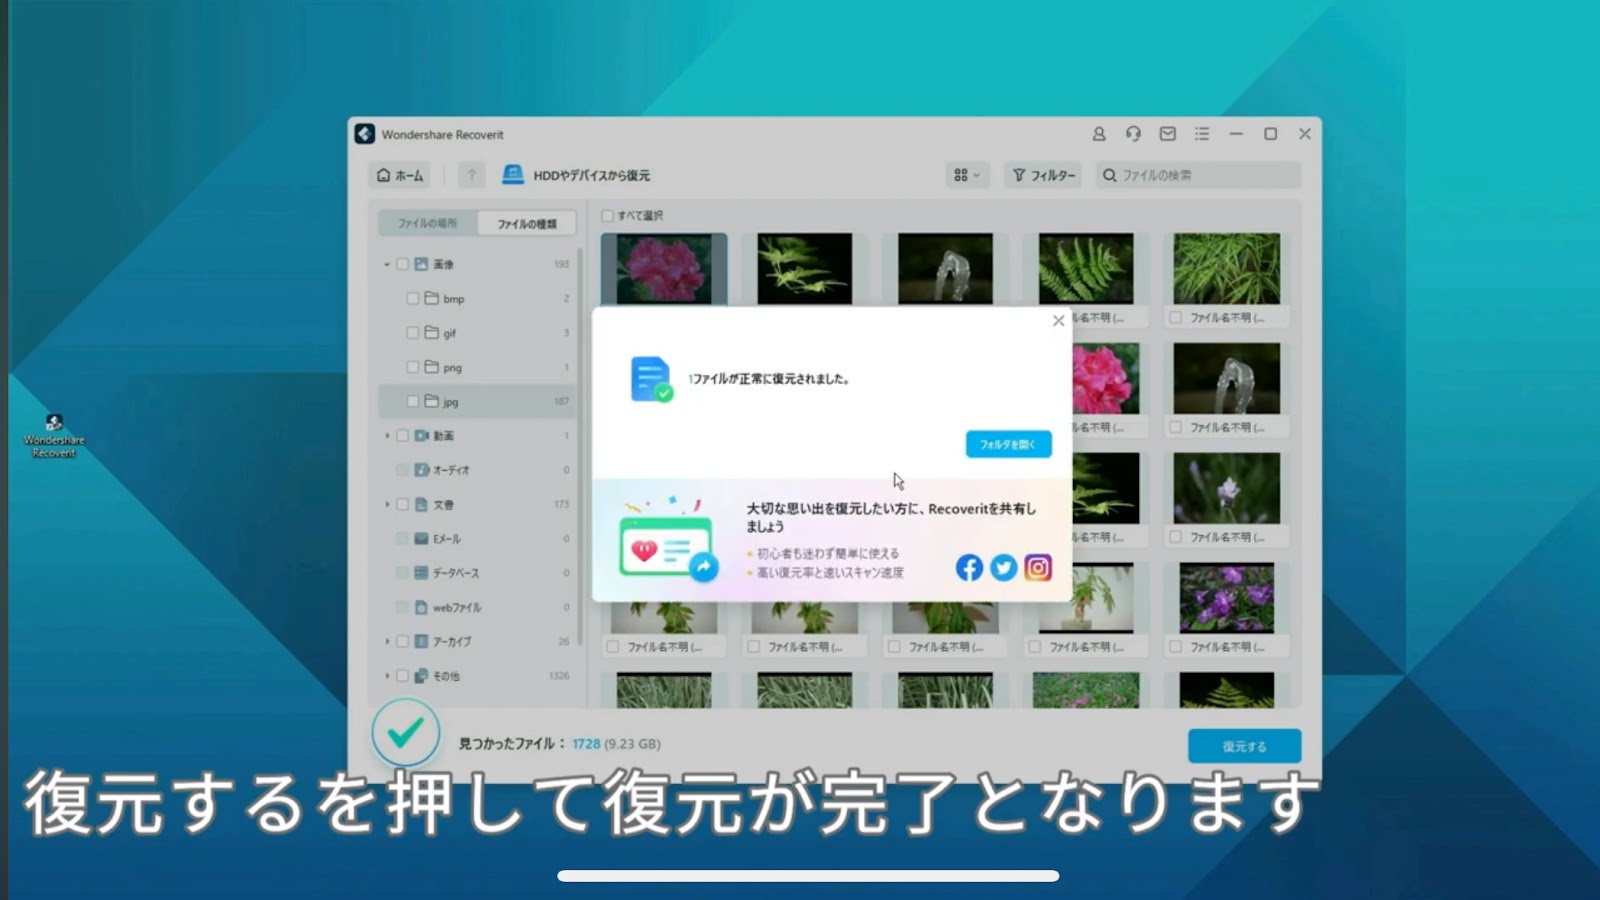
Task: Click the 動画 video category icon
Action: pyautogui.click(x=422, y=436)
